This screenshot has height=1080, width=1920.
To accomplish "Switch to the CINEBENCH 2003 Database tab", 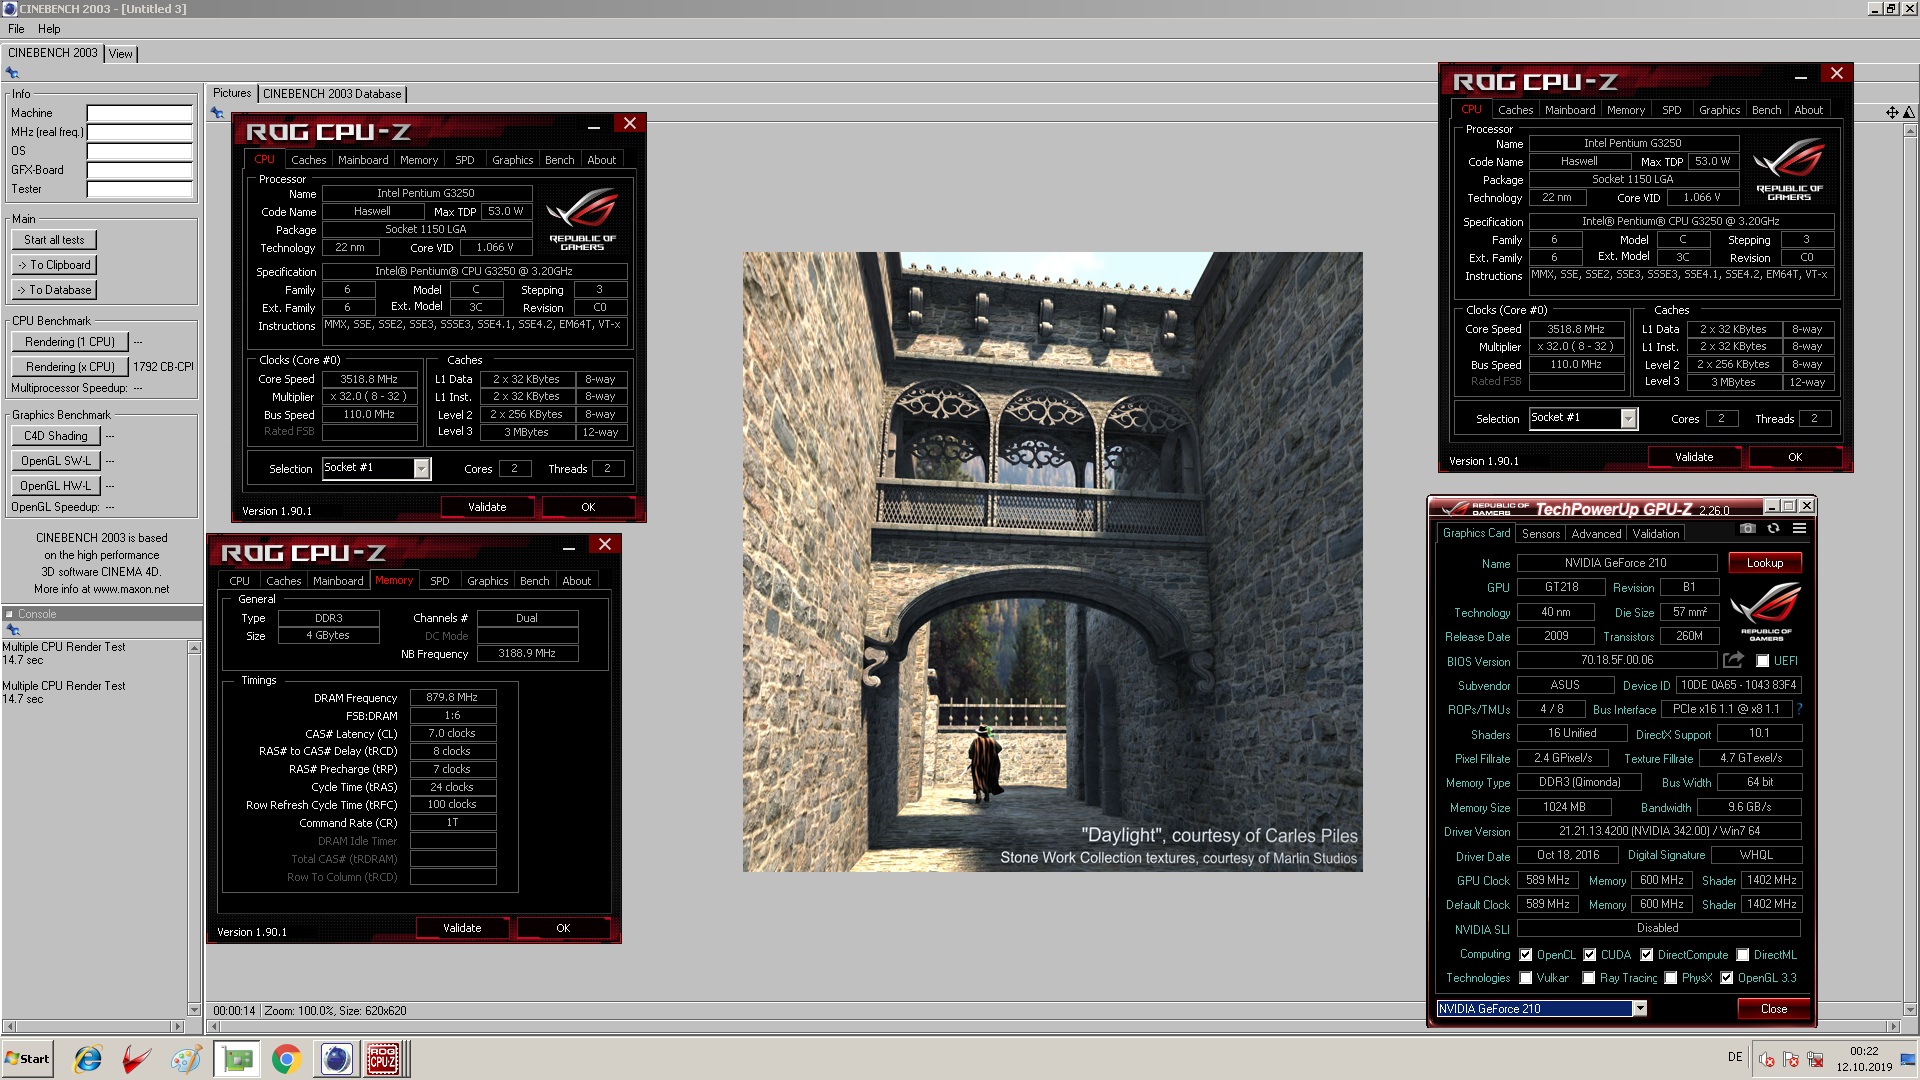I will point(332,94).
